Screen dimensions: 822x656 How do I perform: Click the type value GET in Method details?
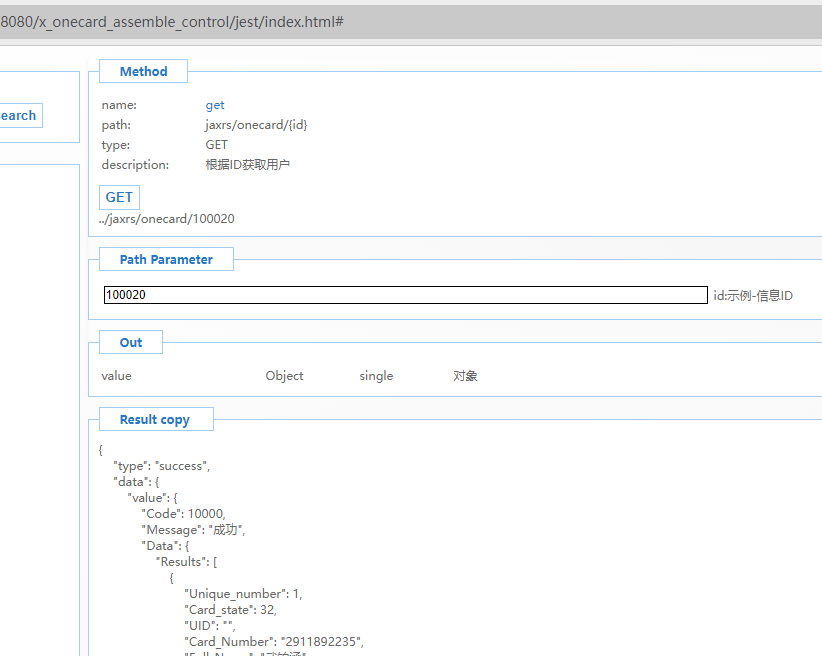[217, 145]
